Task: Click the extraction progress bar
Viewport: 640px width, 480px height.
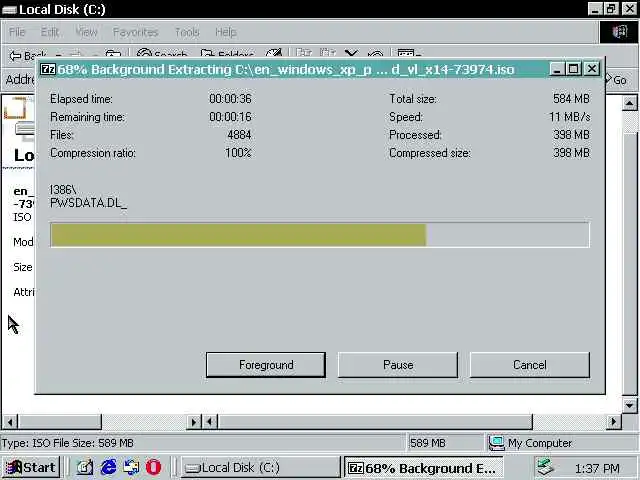Action: pos(320,235)
